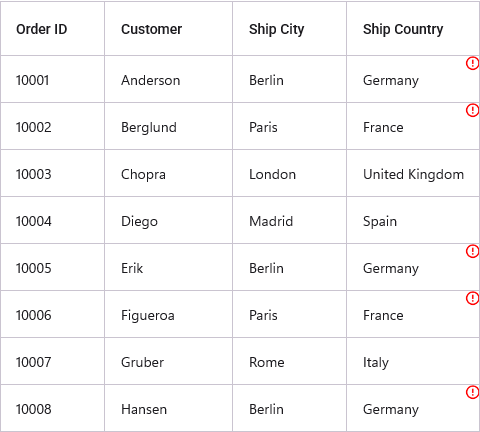The height and width of the screenshot is (432, 480).
Task: Select the Chopra customer cell
Action: coord(168,173)
